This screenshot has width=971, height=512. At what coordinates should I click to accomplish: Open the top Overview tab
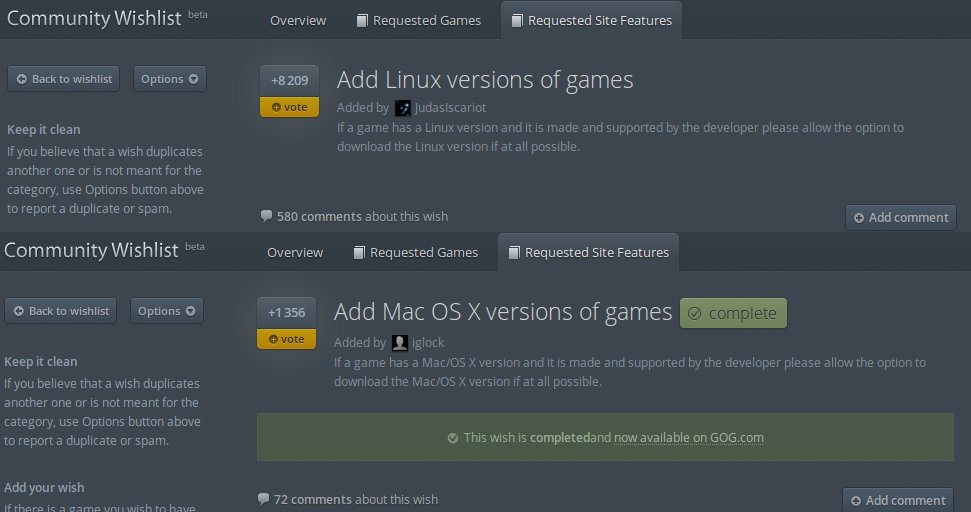[x=298, y=20]
